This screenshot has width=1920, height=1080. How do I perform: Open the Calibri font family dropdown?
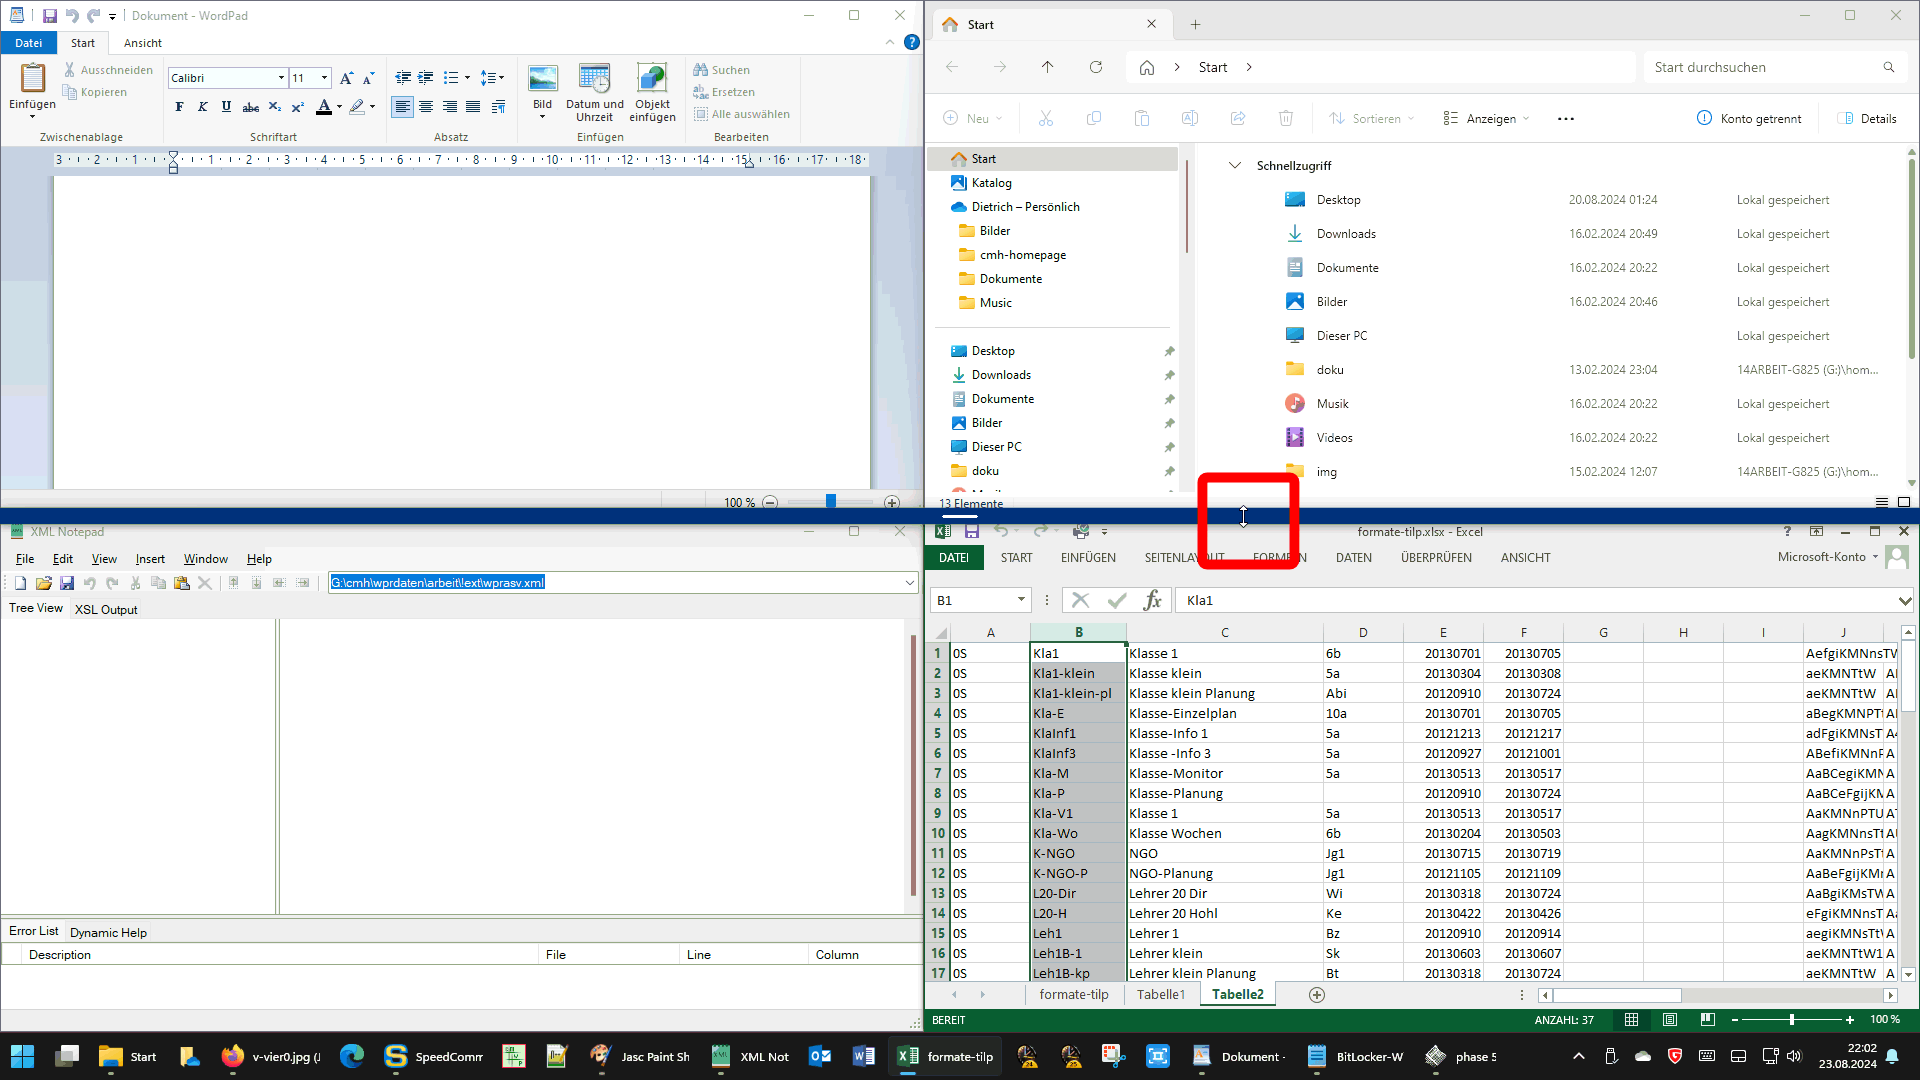tap(281, 78)
